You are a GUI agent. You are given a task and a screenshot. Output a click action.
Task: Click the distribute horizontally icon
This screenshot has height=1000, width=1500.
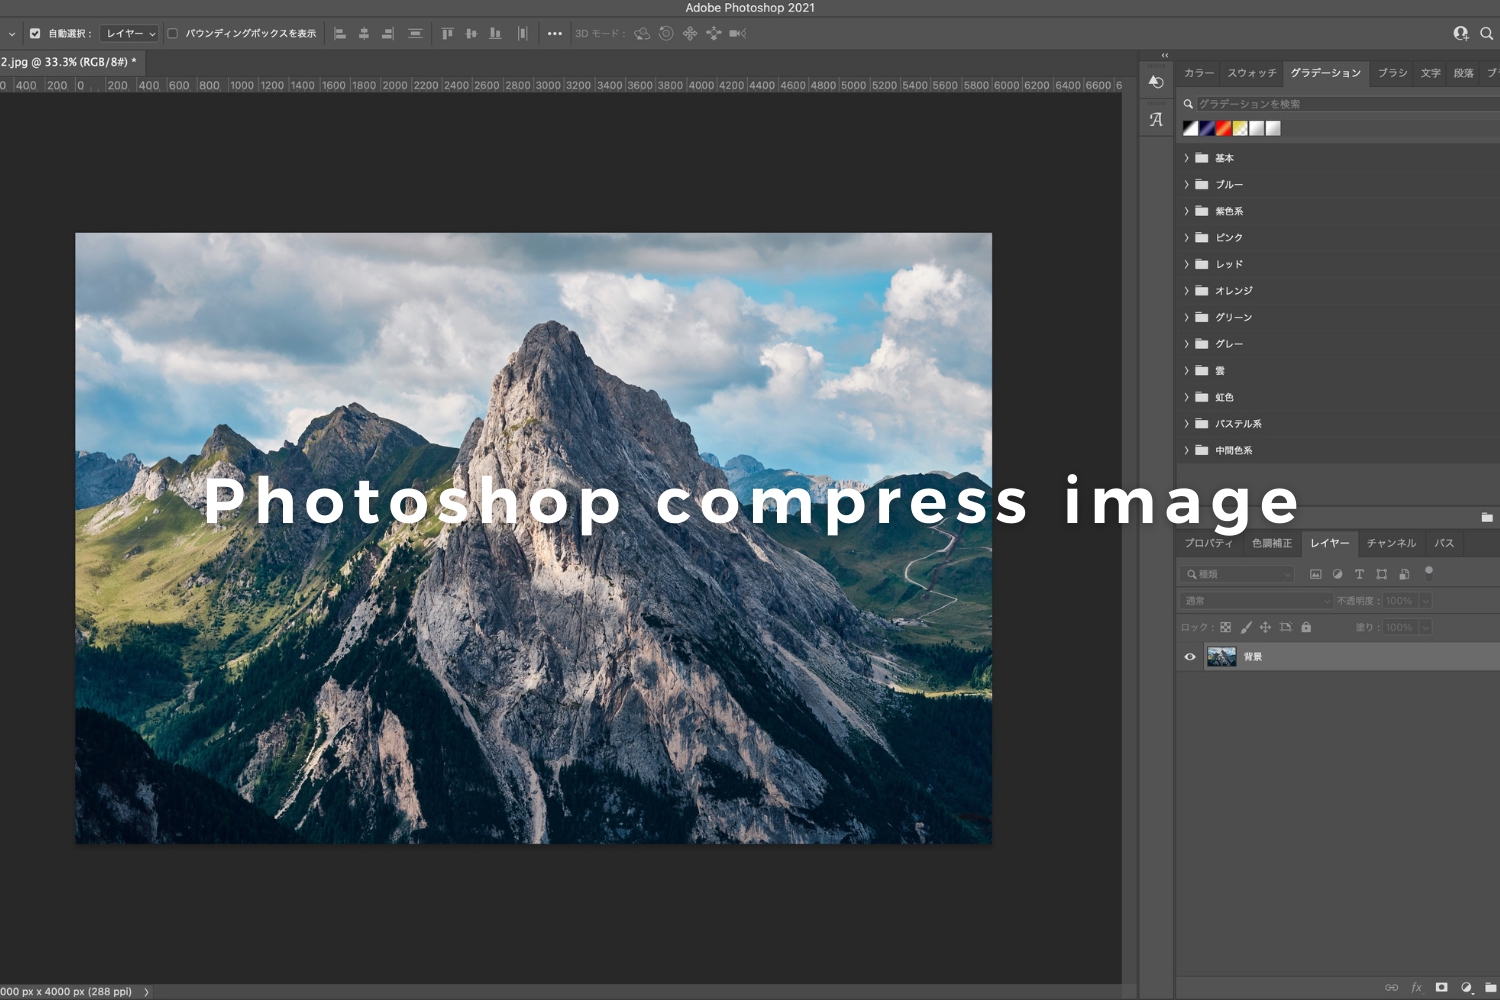[522, 34]
